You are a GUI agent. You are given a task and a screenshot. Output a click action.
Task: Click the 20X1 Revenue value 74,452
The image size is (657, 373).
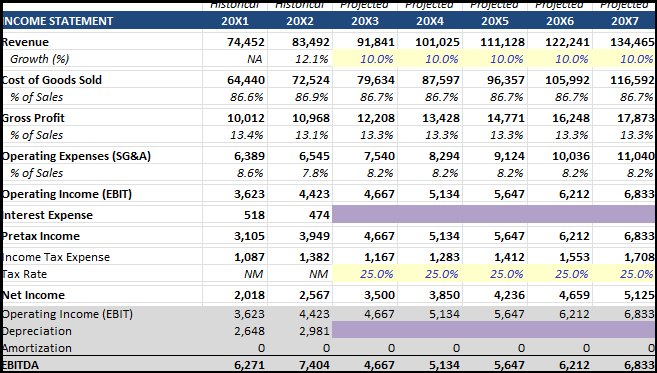click(x=246, y=42)
